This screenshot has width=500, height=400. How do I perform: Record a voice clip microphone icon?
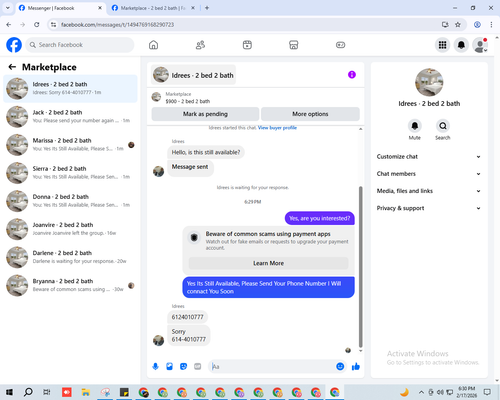155,367
